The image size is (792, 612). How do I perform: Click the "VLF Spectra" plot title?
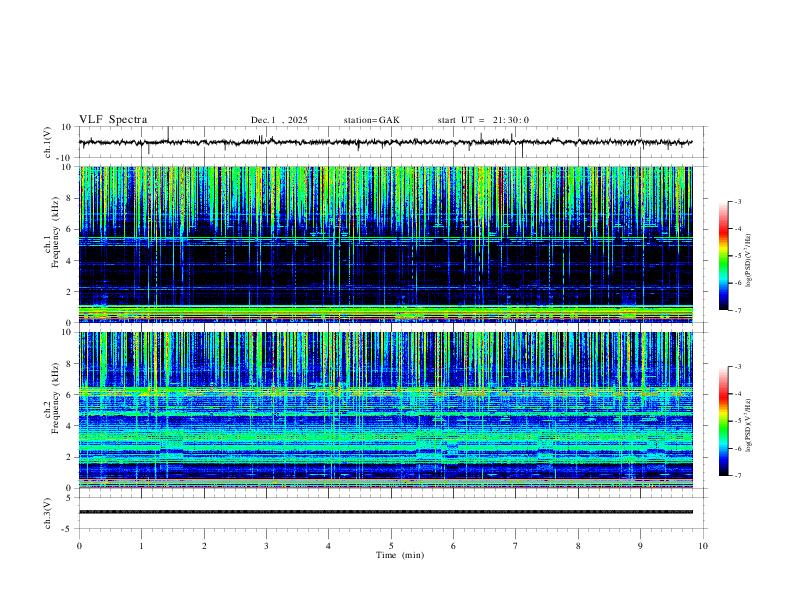(113, 119)
